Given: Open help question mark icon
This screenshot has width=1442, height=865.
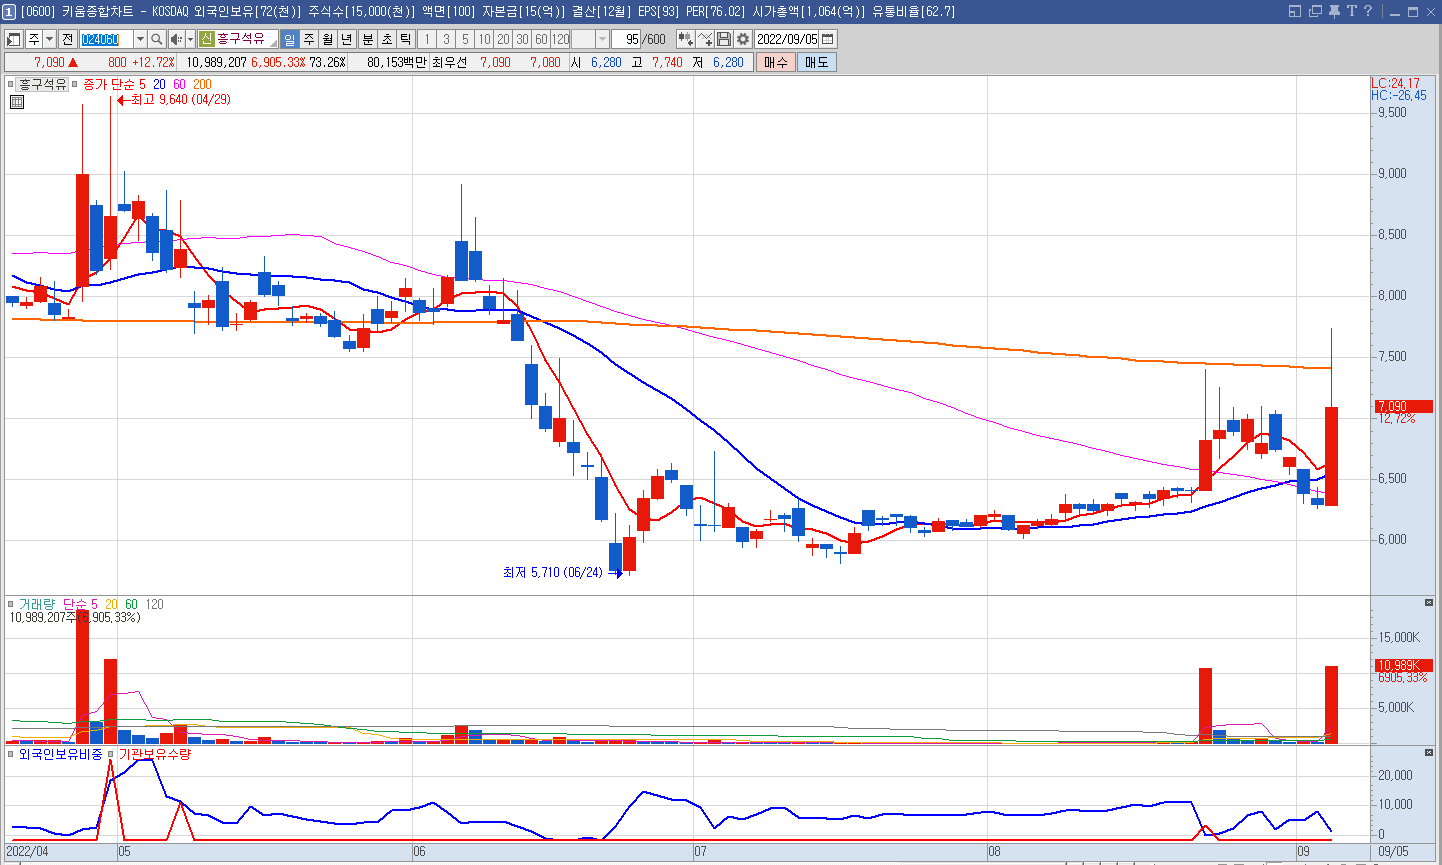Looking at the screenshot, I should [1367, 11].
